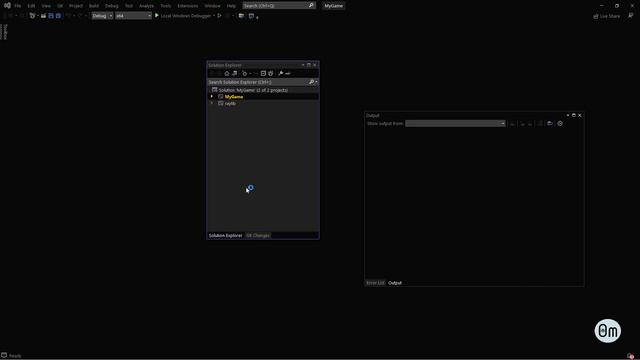Open the Debug configuration dropdown
Viewport: 640px width, 360px height.
(102, 16)
